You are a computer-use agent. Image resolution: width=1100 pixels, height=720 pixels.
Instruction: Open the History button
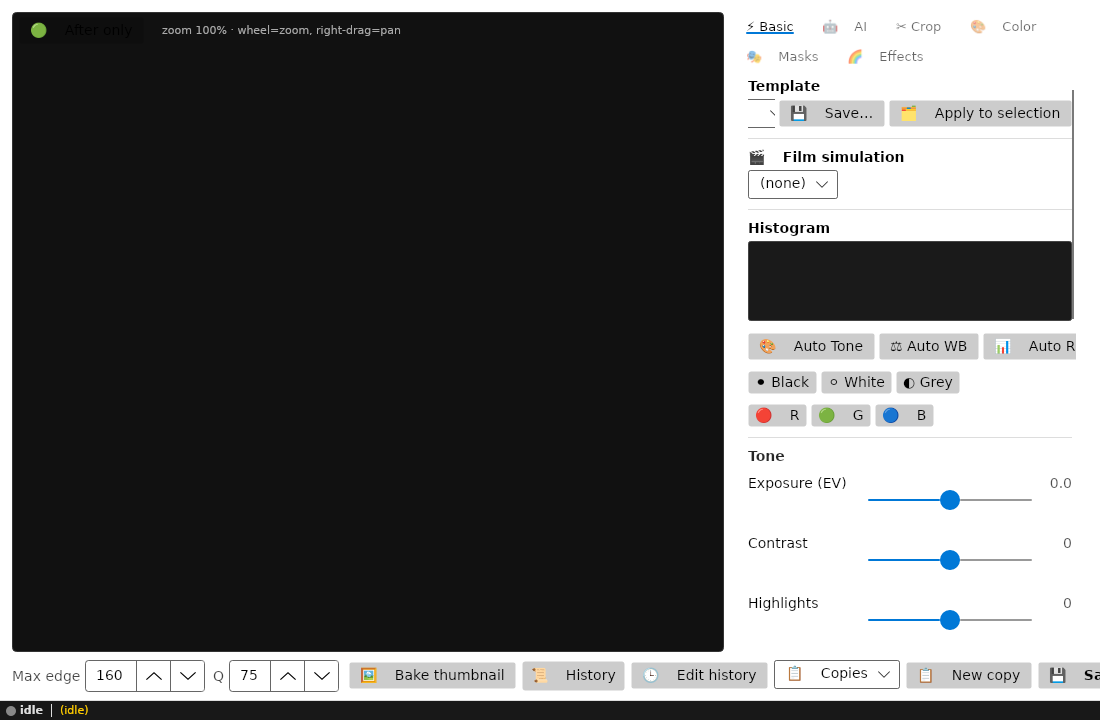pos(573,676)
